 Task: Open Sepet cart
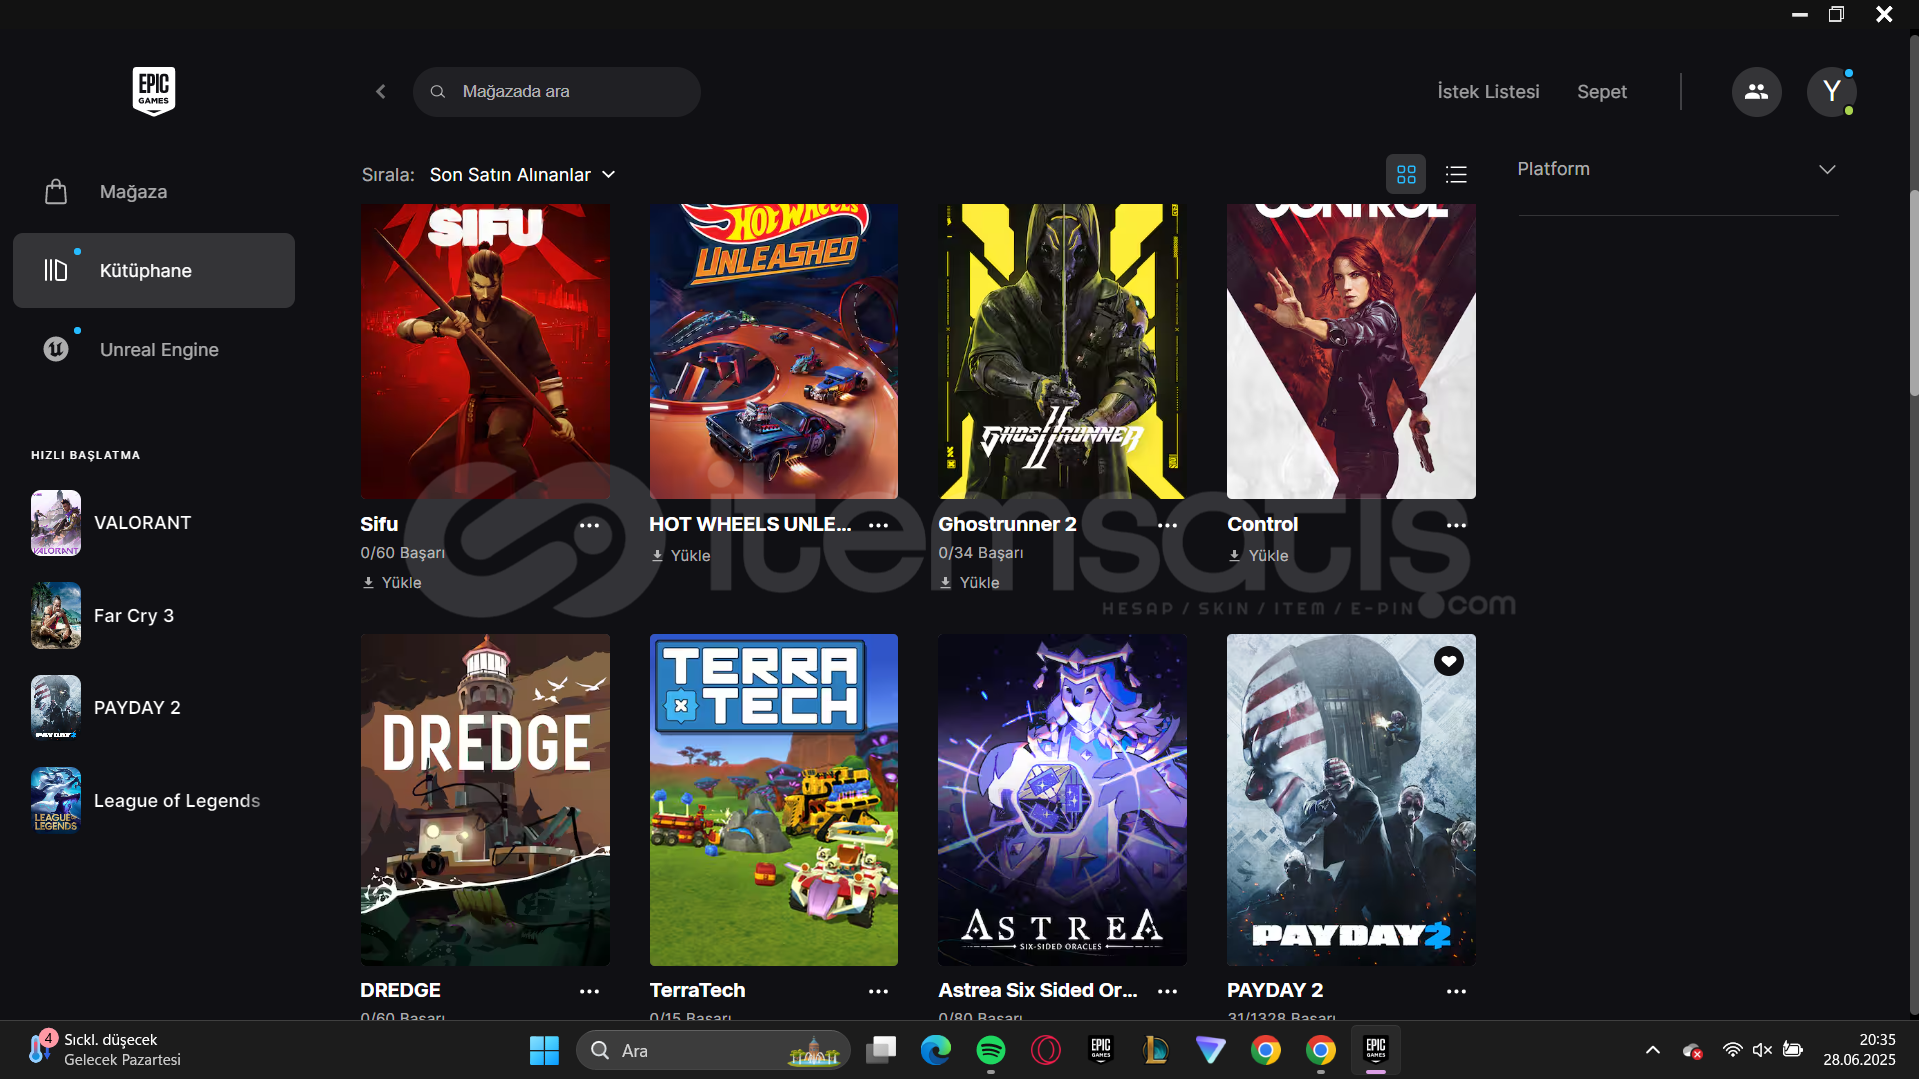[x=1601, y=92]
